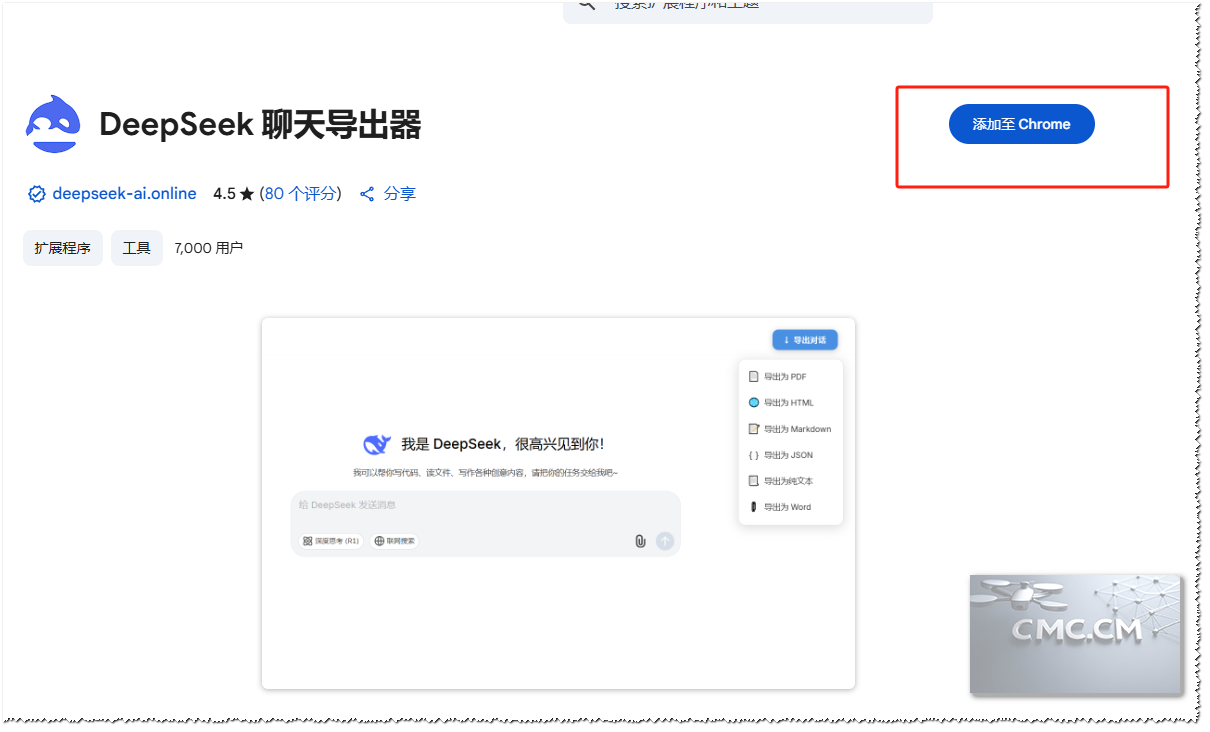
Task: Choose 导出为 HTML in the preview menu
Action: pyautogui.click(x=790, y=403)
